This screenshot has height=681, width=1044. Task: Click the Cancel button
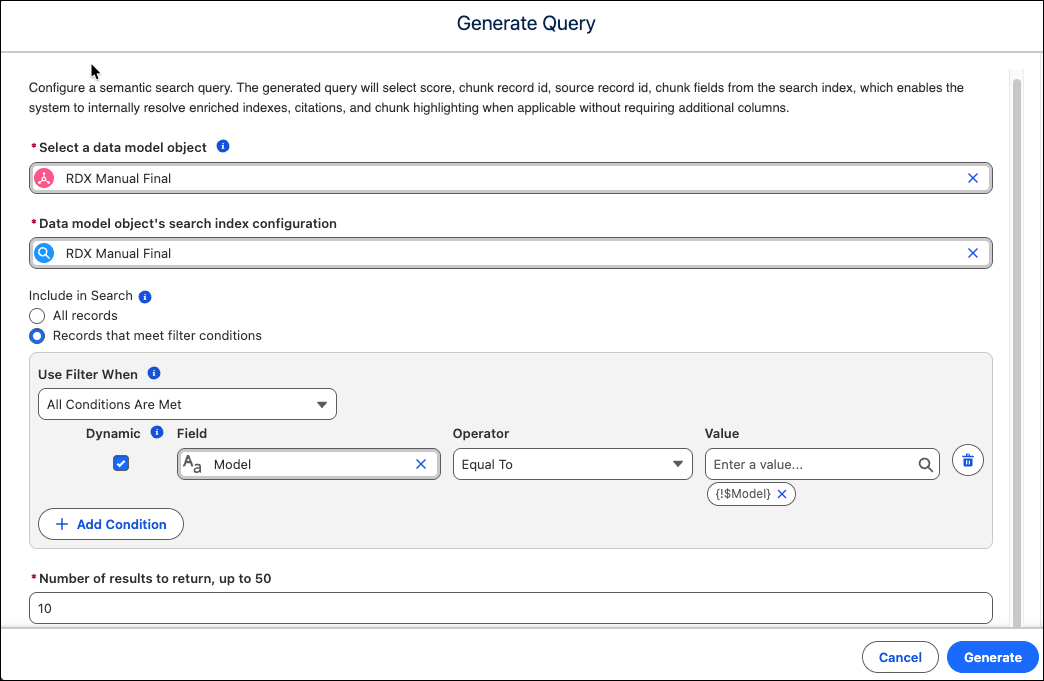(900, 658)
